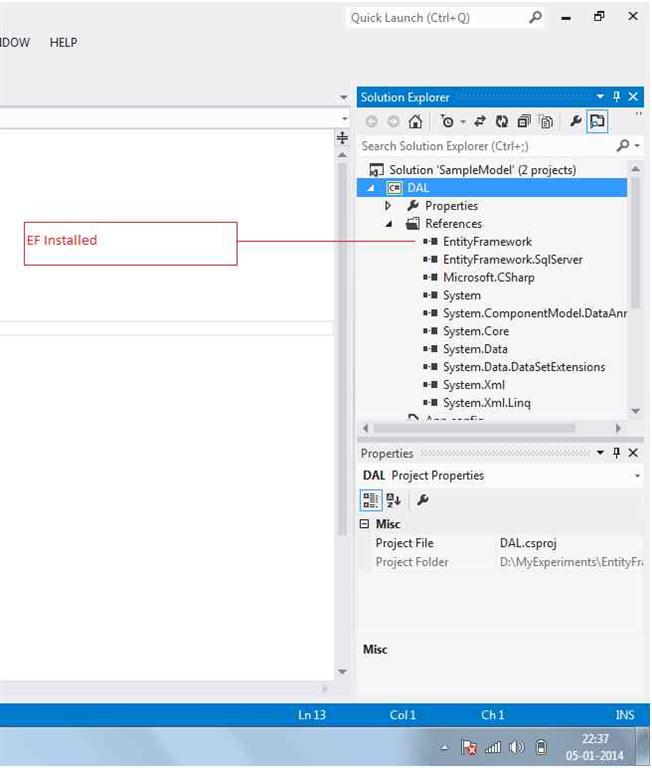Switch to Categorized properties view
652x768 pixels.
[x=371, y=500]
